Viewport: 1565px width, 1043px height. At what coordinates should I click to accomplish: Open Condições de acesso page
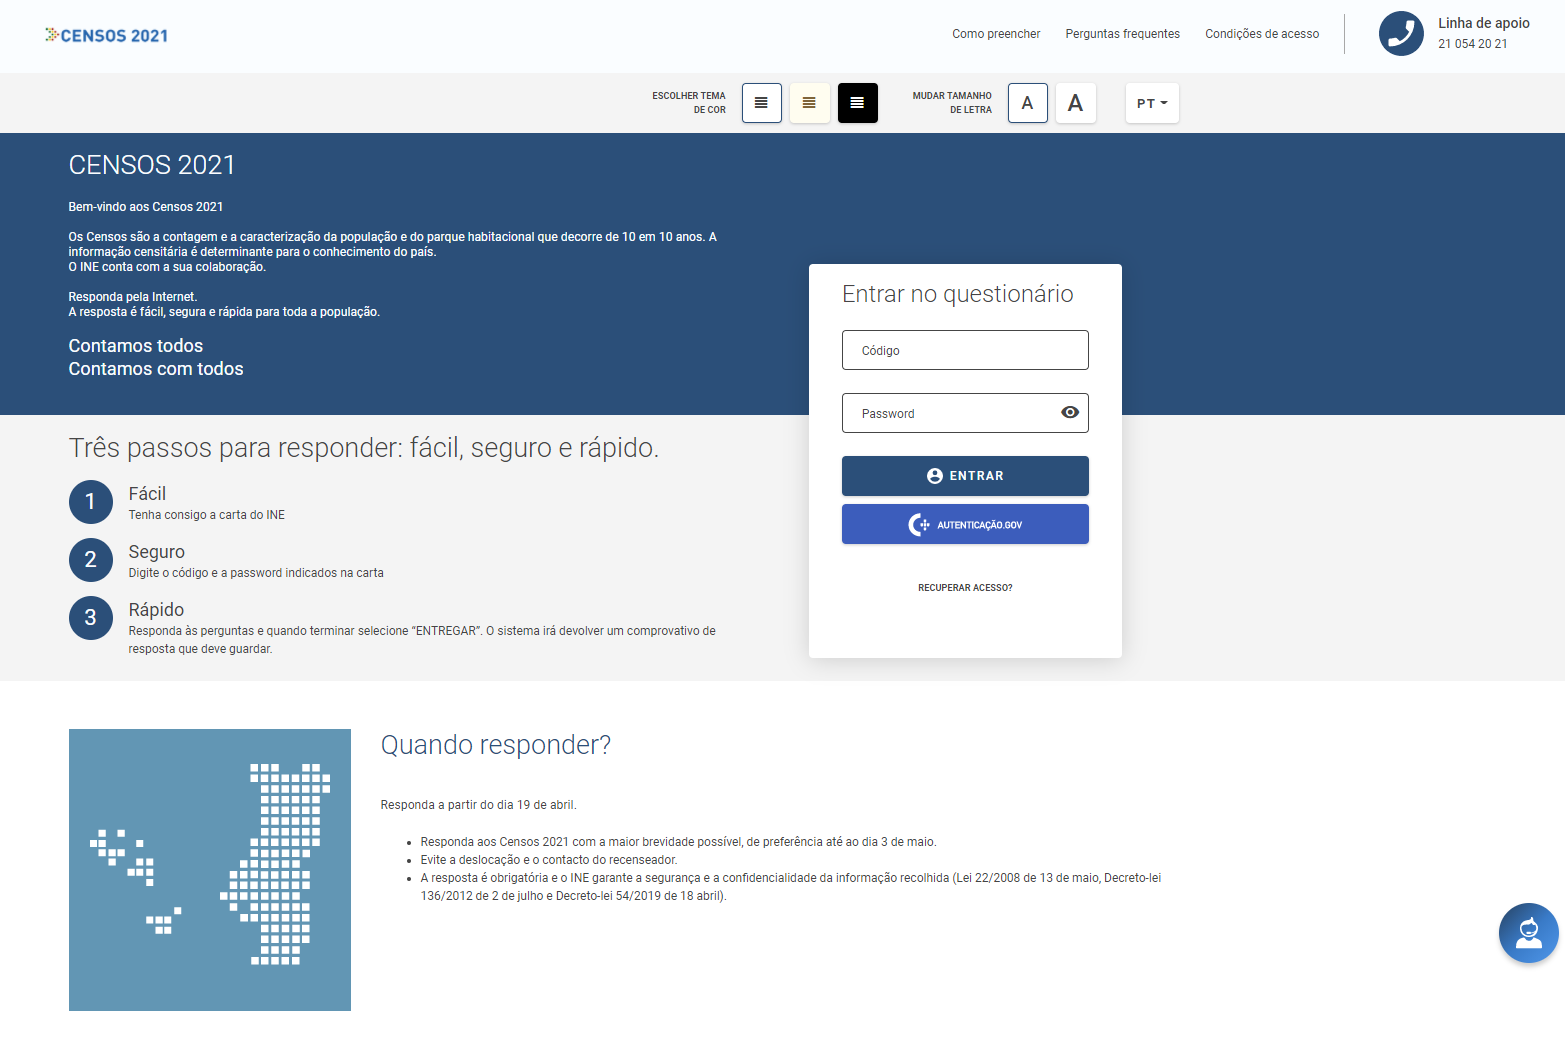pyautogui.click(x=1261, y=34)
